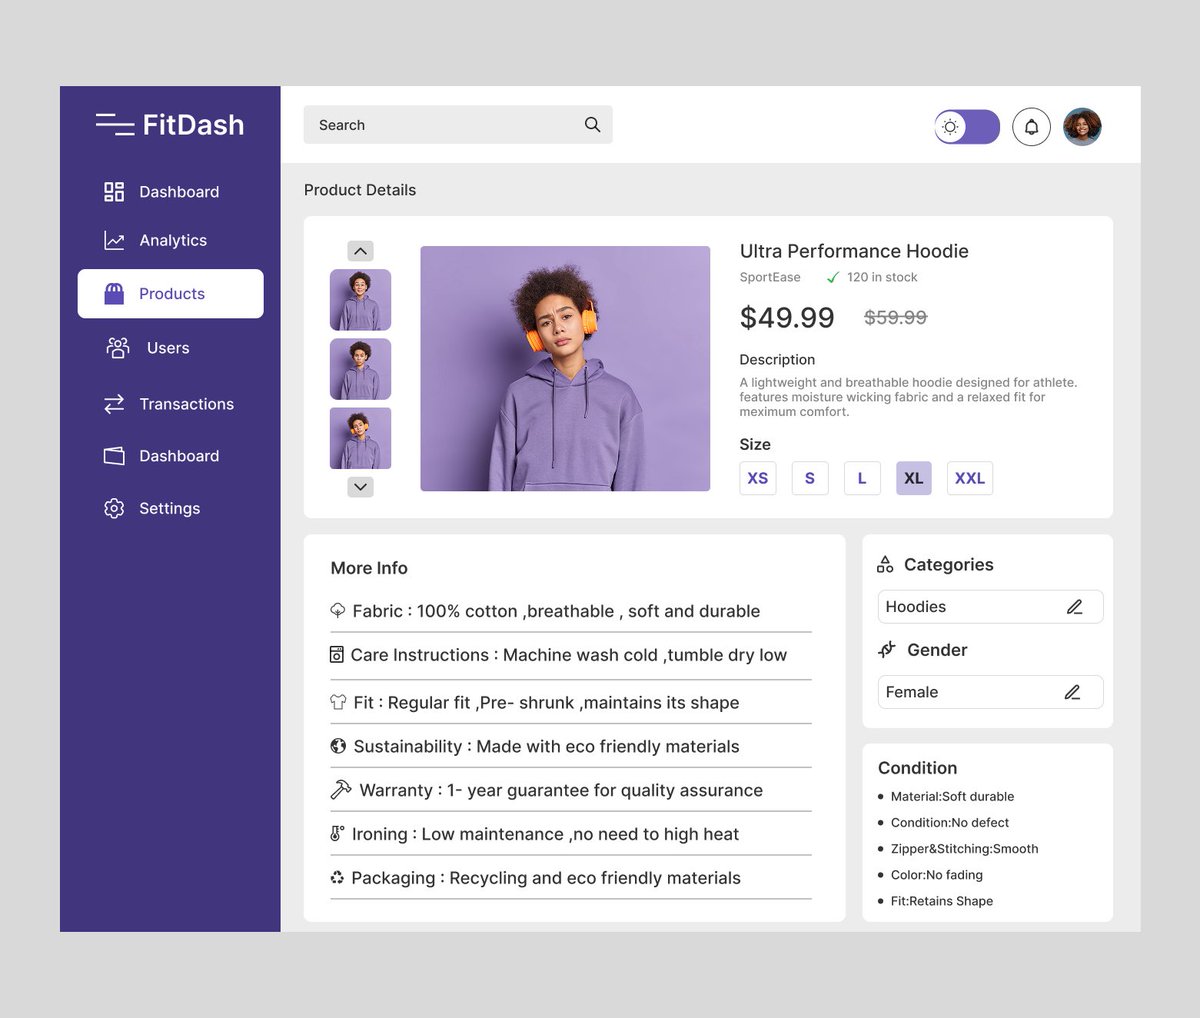Edit the Female gender pencil icon
Viewport: 1200px width, 1018px height.
tap(1073, 692)
